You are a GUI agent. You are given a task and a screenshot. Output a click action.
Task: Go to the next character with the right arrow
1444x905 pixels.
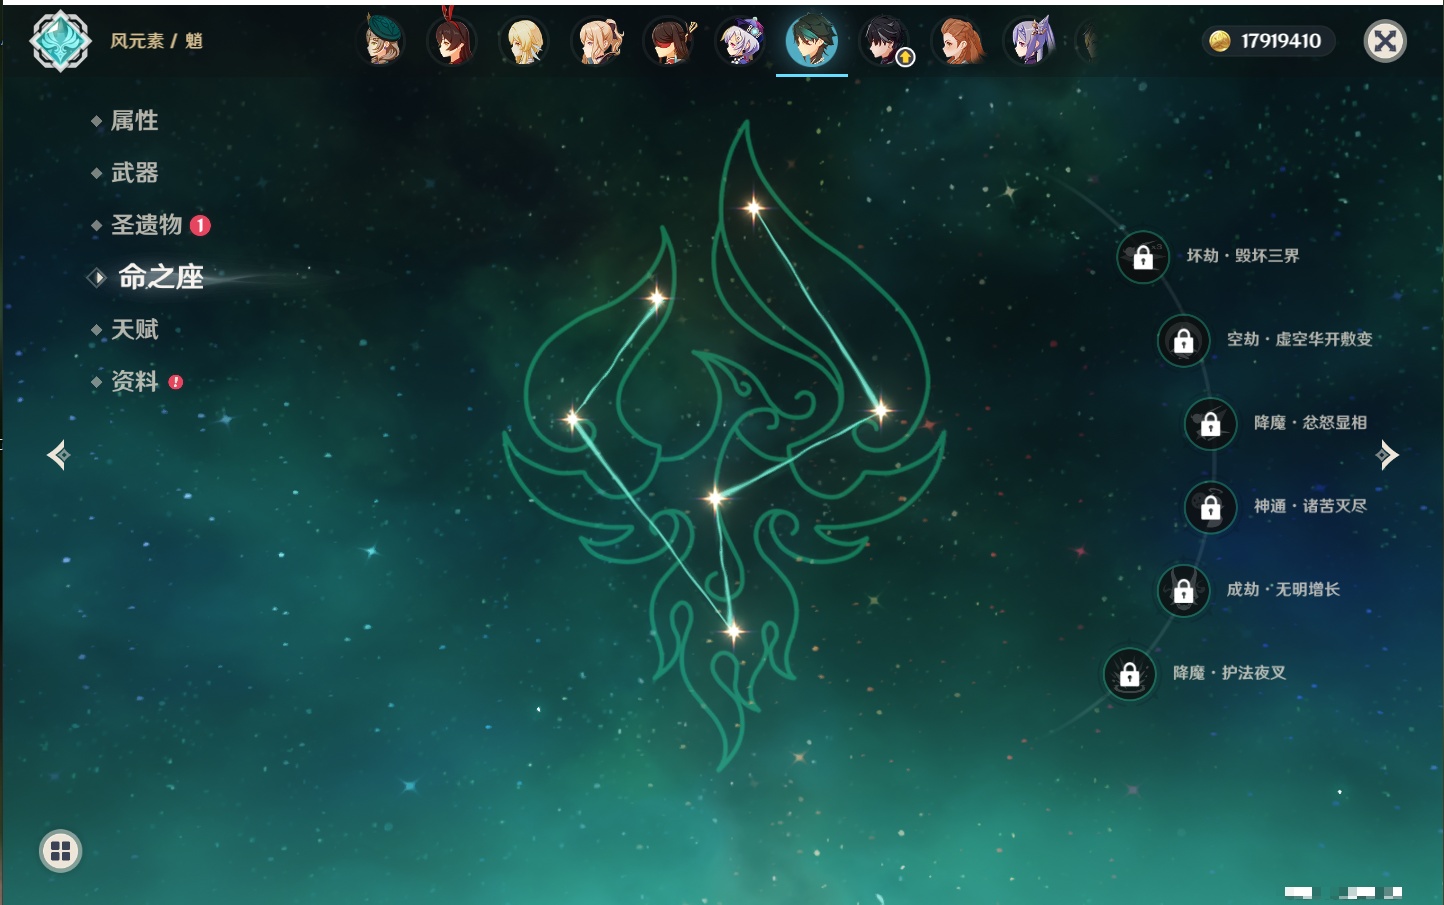[x=1386, y=455]
